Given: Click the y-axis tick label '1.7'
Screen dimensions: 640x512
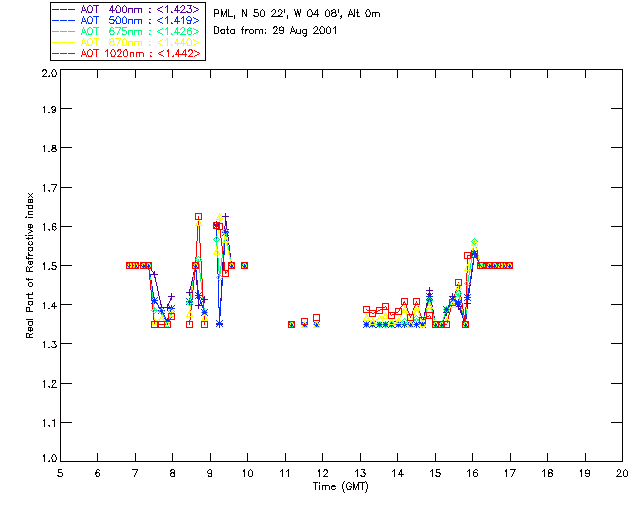Looking at the screenshot, I should coord(49,188).
